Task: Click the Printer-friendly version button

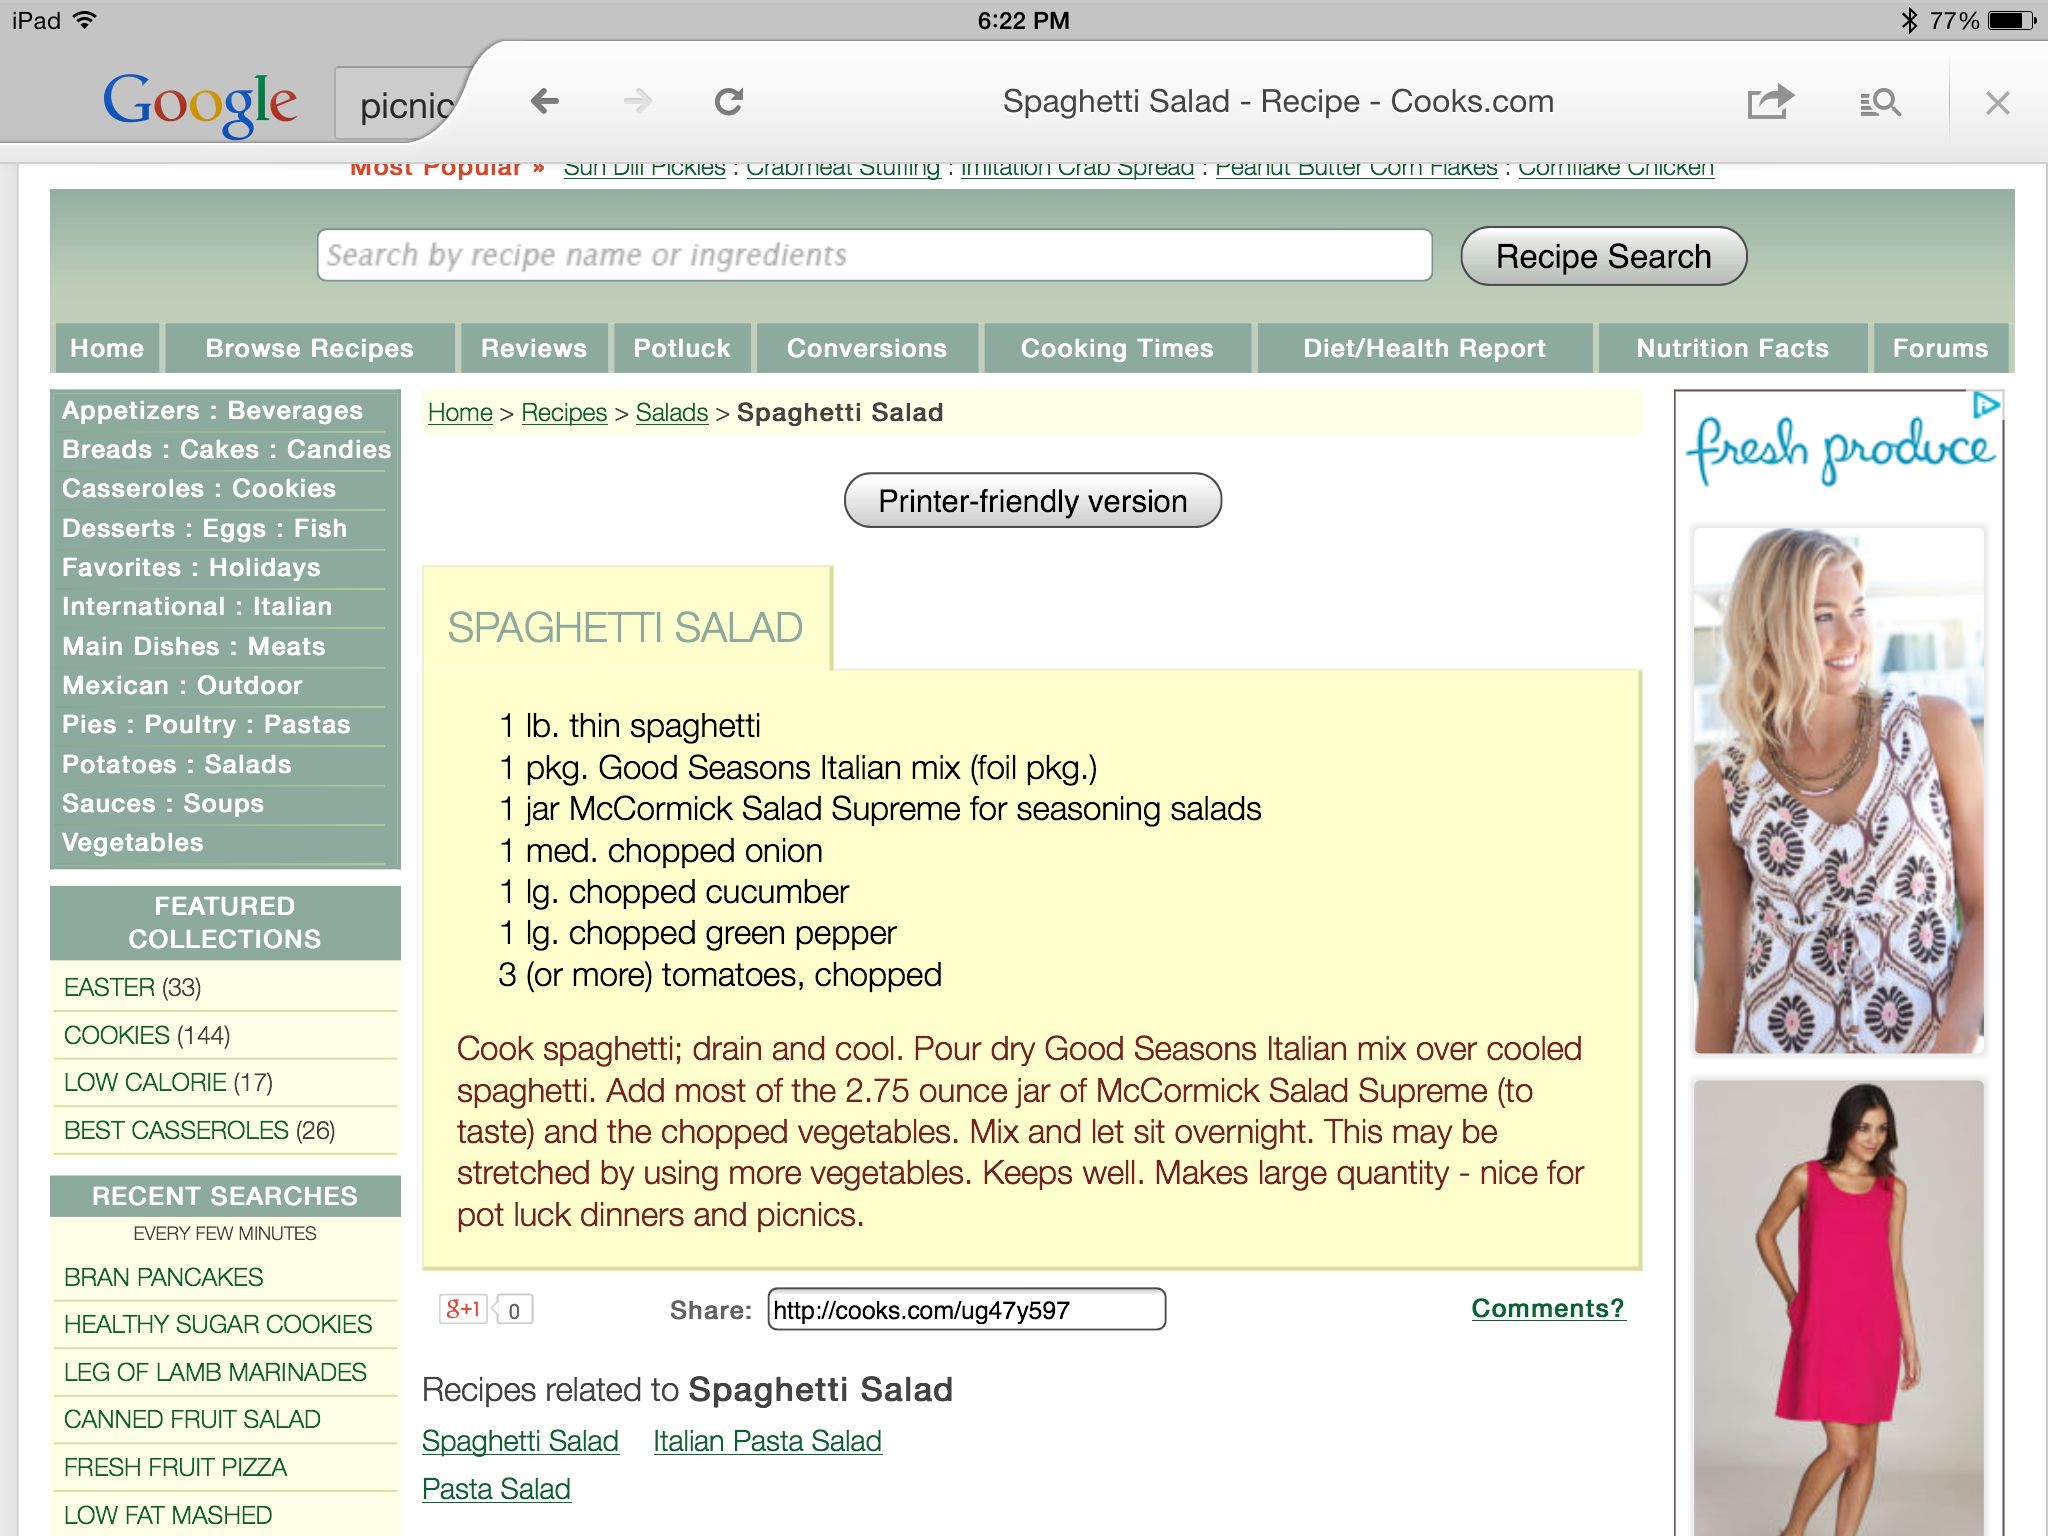Action: [1032, 500]
